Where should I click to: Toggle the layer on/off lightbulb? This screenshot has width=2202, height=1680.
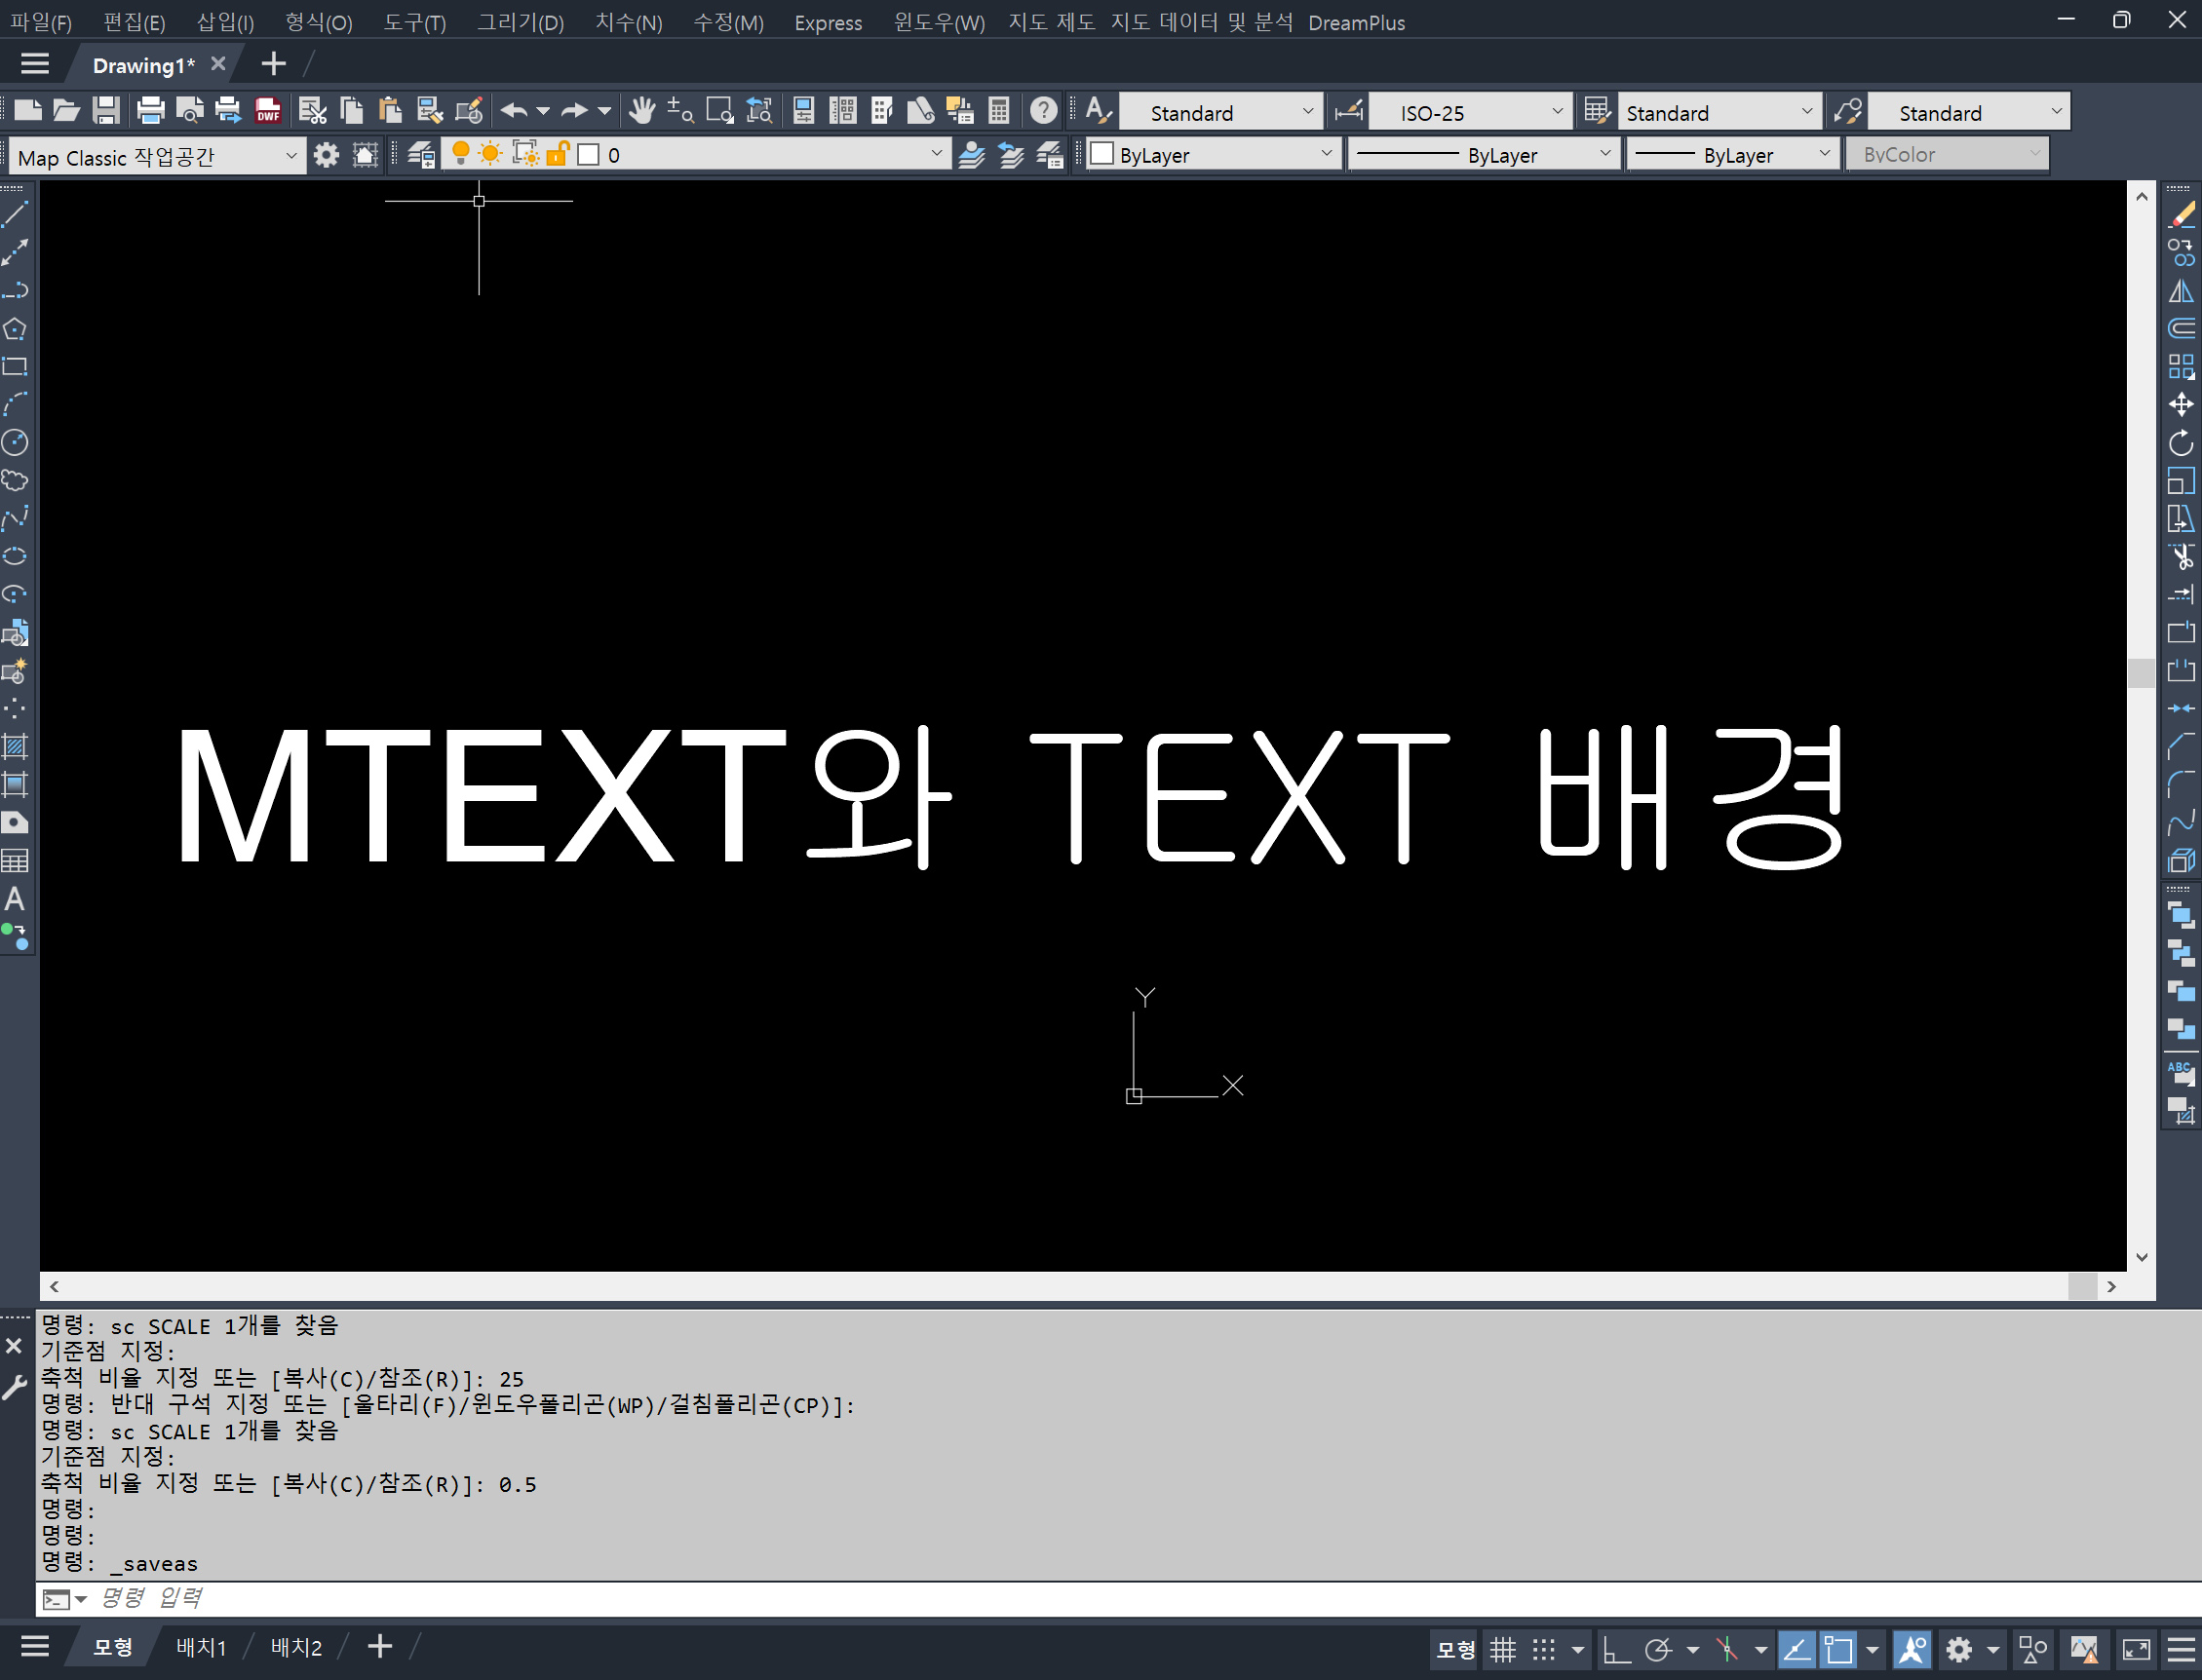(x=460, y=154)
